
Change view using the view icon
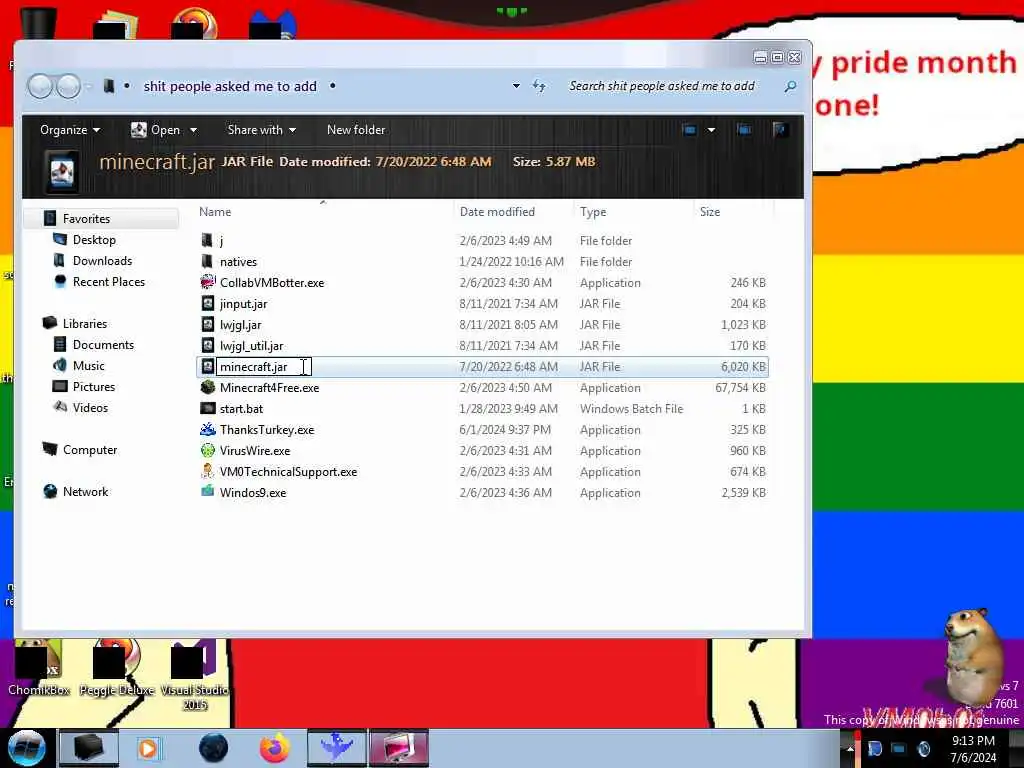tap(689, 129)
